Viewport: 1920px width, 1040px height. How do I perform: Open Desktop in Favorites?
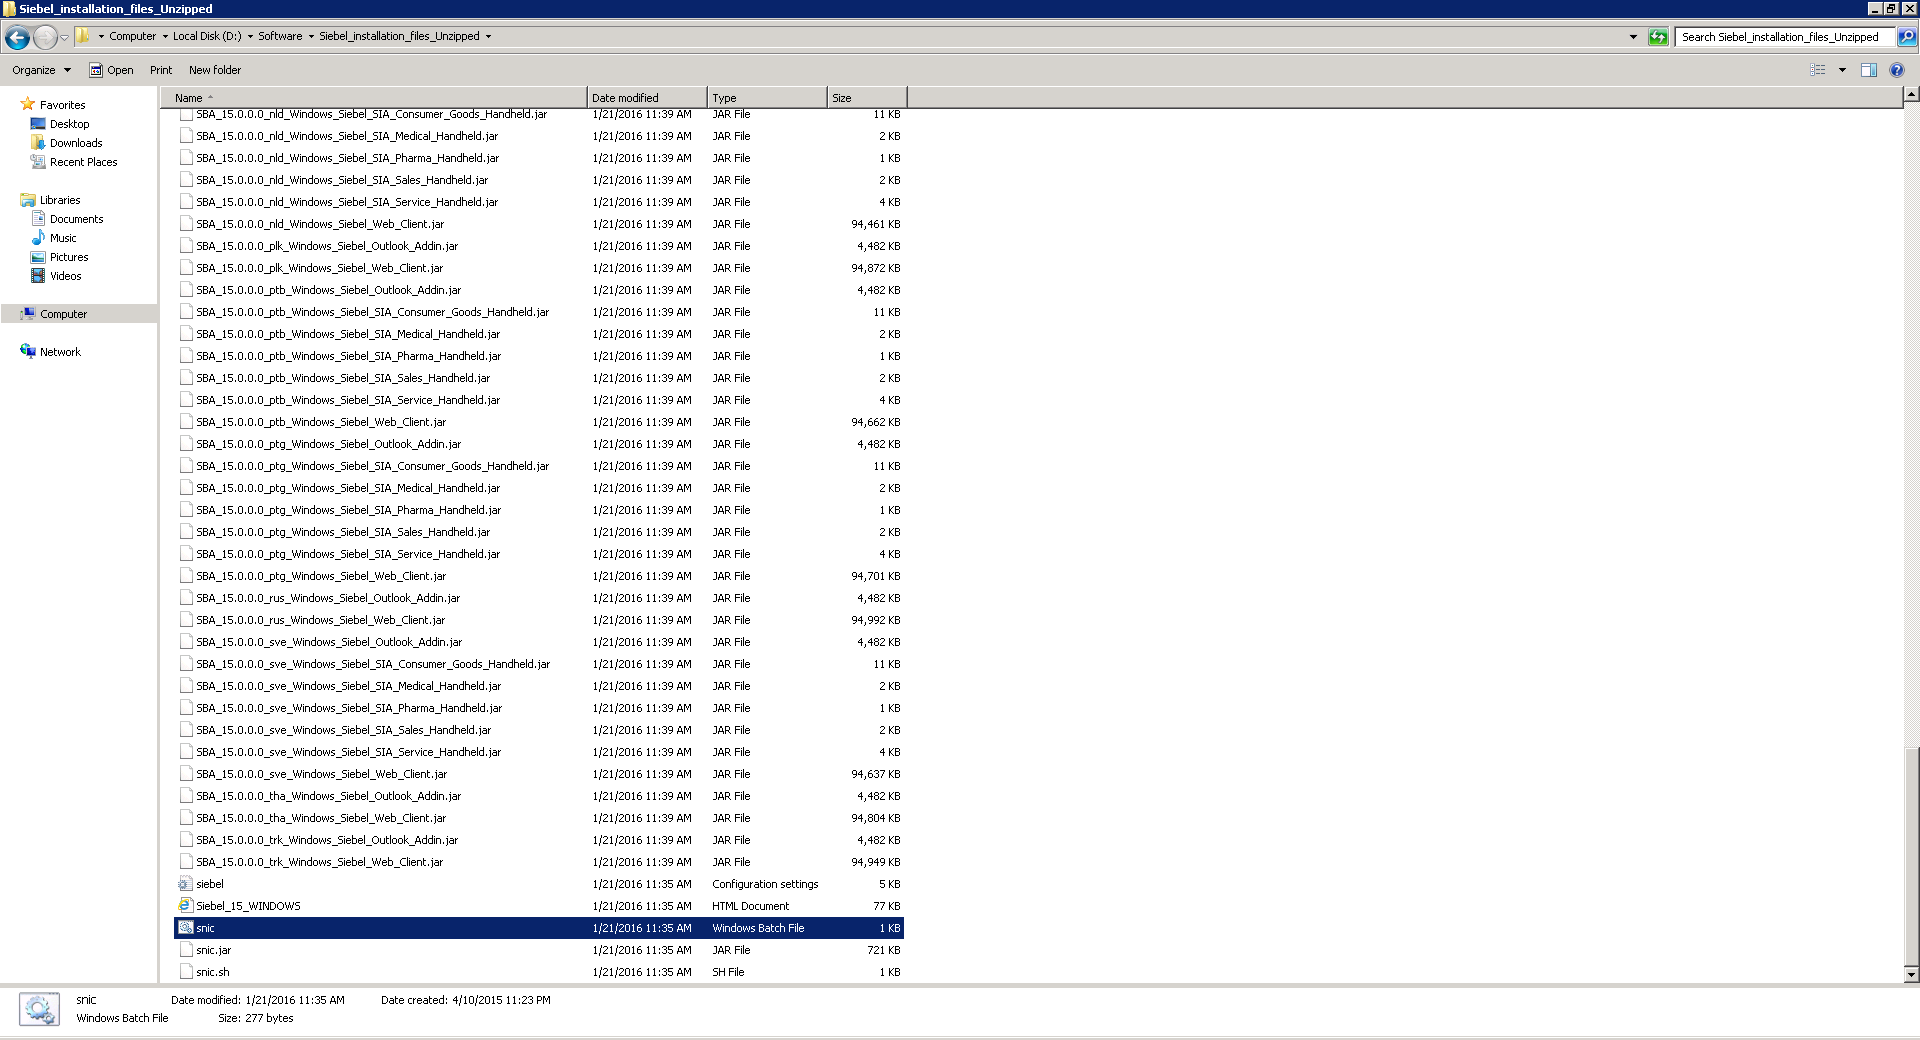[69, 124]
